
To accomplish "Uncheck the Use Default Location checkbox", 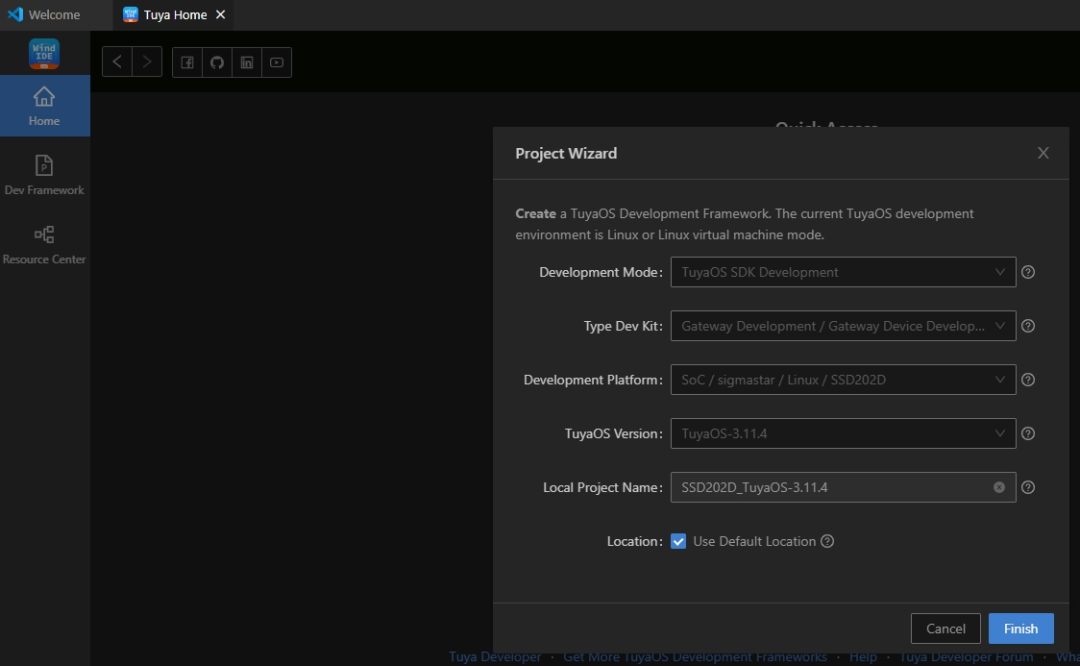I will tap(678, 541).
